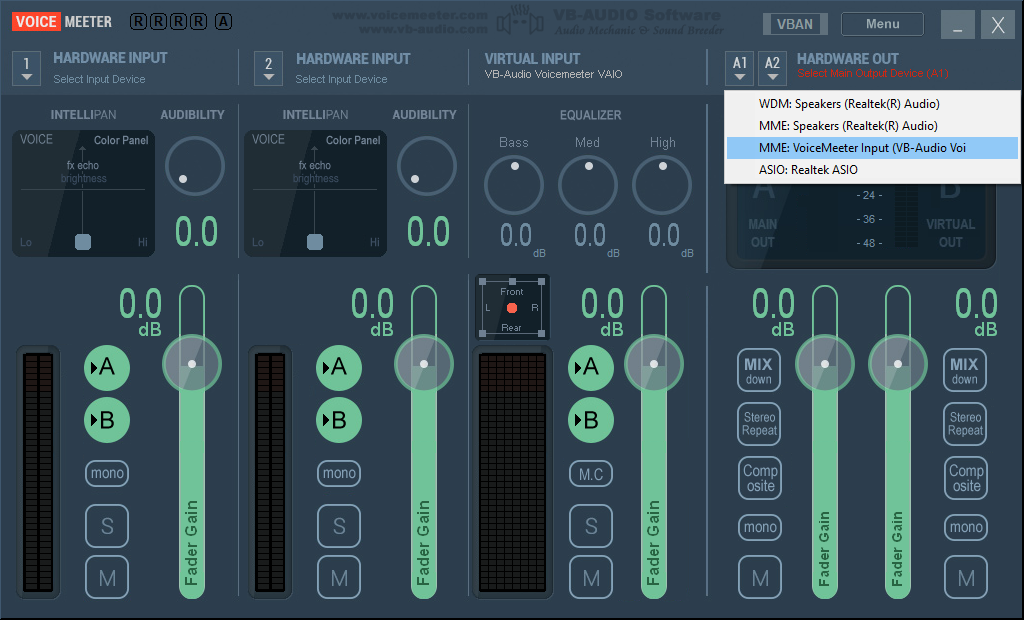Enable MIX down on virtual out bus
This screenshot has width=1024, height=620.
(x=965, y=370)
